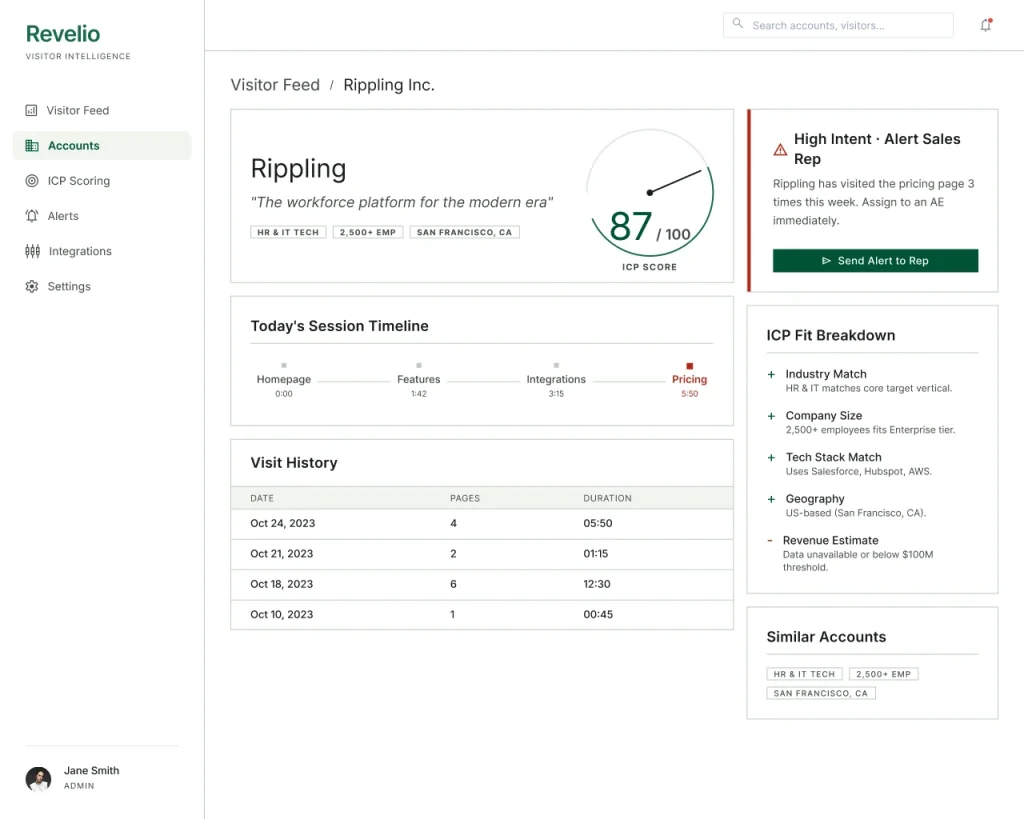Select the Oct 24, 2023 visit row
The image size is (1024, 819).
[x=482, y=524]
